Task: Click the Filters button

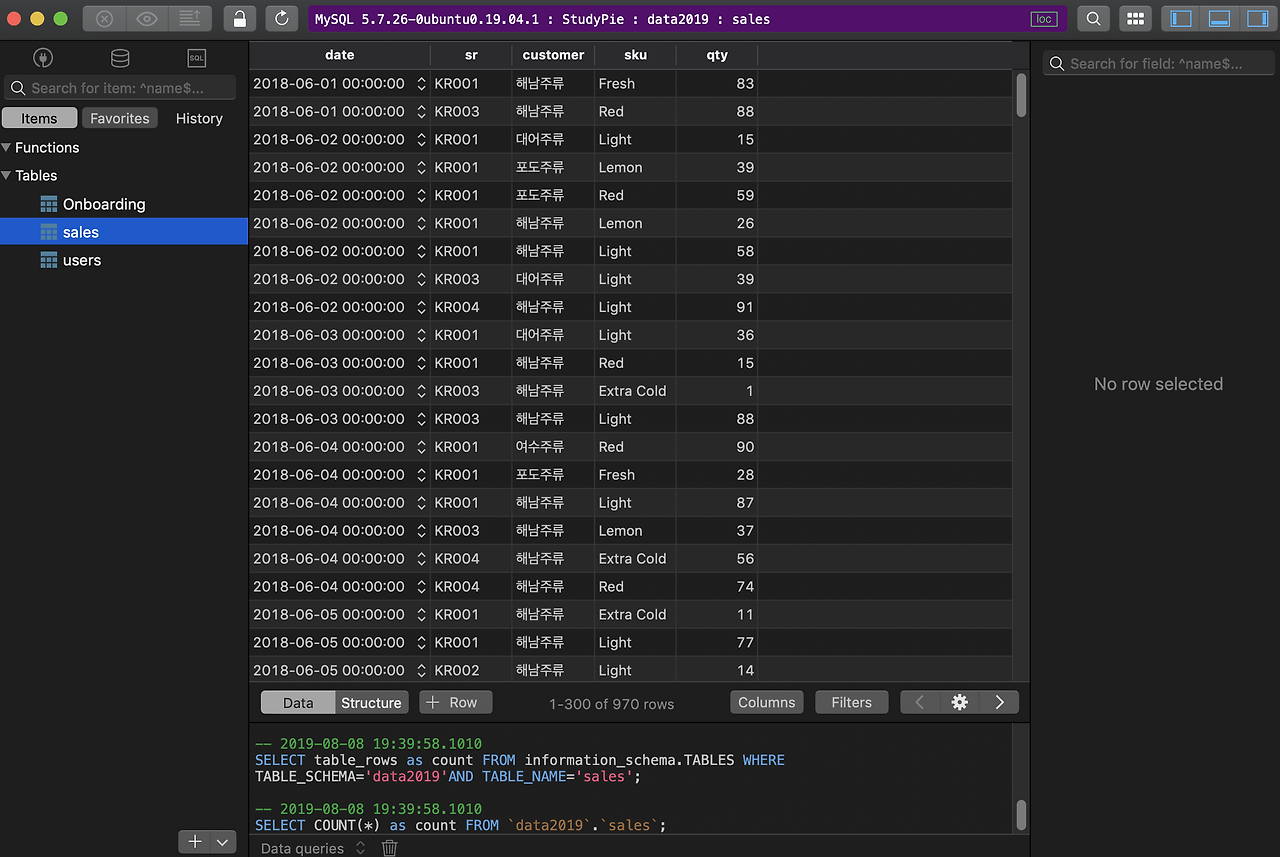Action: click(x=851, y=702)
